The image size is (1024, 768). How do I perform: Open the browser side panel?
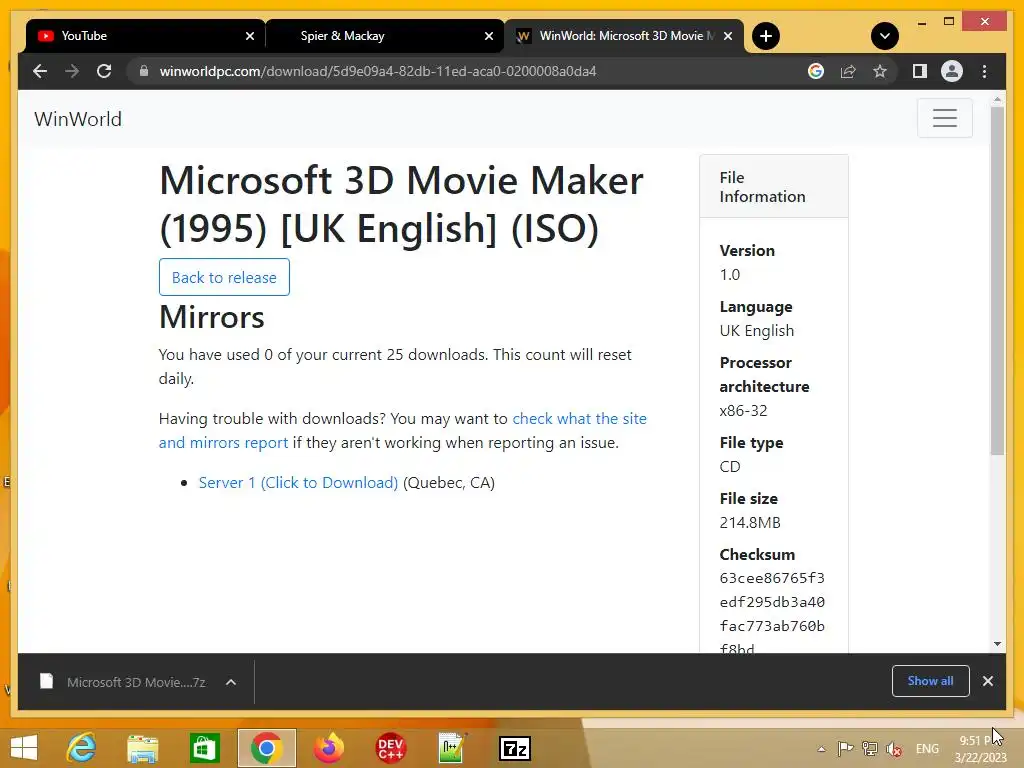[920, 71]
